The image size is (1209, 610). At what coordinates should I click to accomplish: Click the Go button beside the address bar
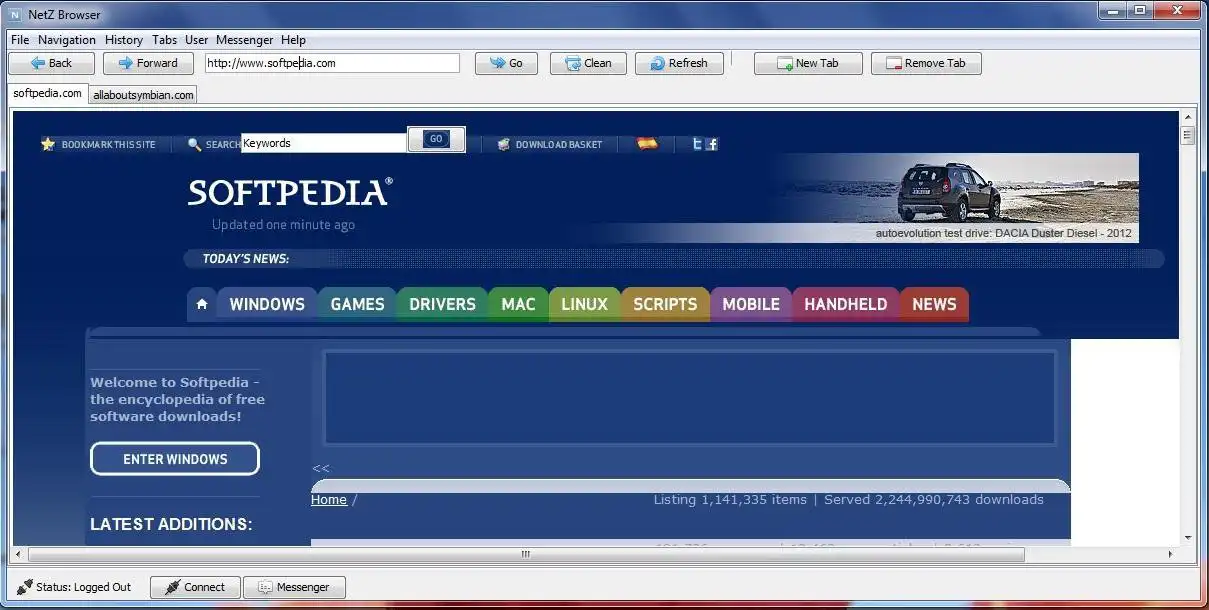click(x=506, y=63)
